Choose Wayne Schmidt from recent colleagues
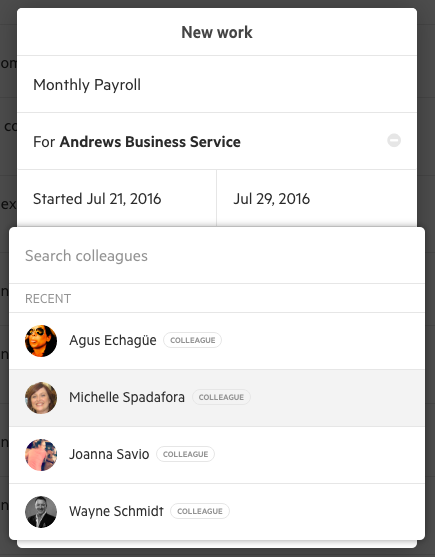This screenshot has width=435, height=557. (217, 512)
